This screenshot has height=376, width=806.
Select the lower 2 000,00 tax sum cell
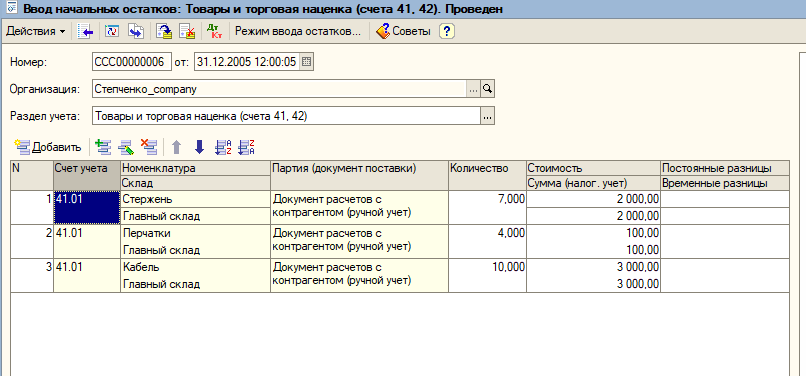pos(593,216)
